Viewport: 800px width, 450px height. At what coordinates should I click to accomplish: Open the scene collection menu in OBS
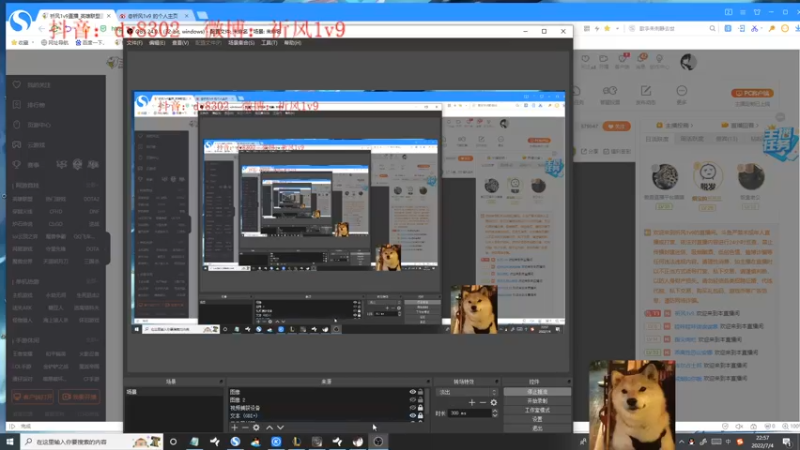241,43
